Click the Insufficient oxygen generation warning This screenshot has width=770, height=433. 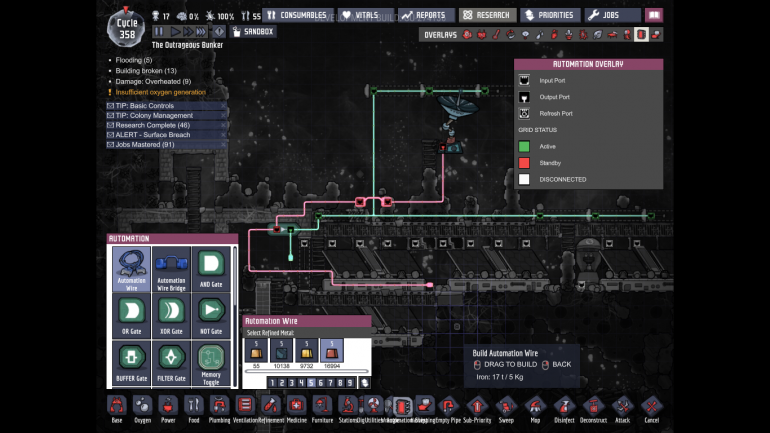tap(160, 92)
